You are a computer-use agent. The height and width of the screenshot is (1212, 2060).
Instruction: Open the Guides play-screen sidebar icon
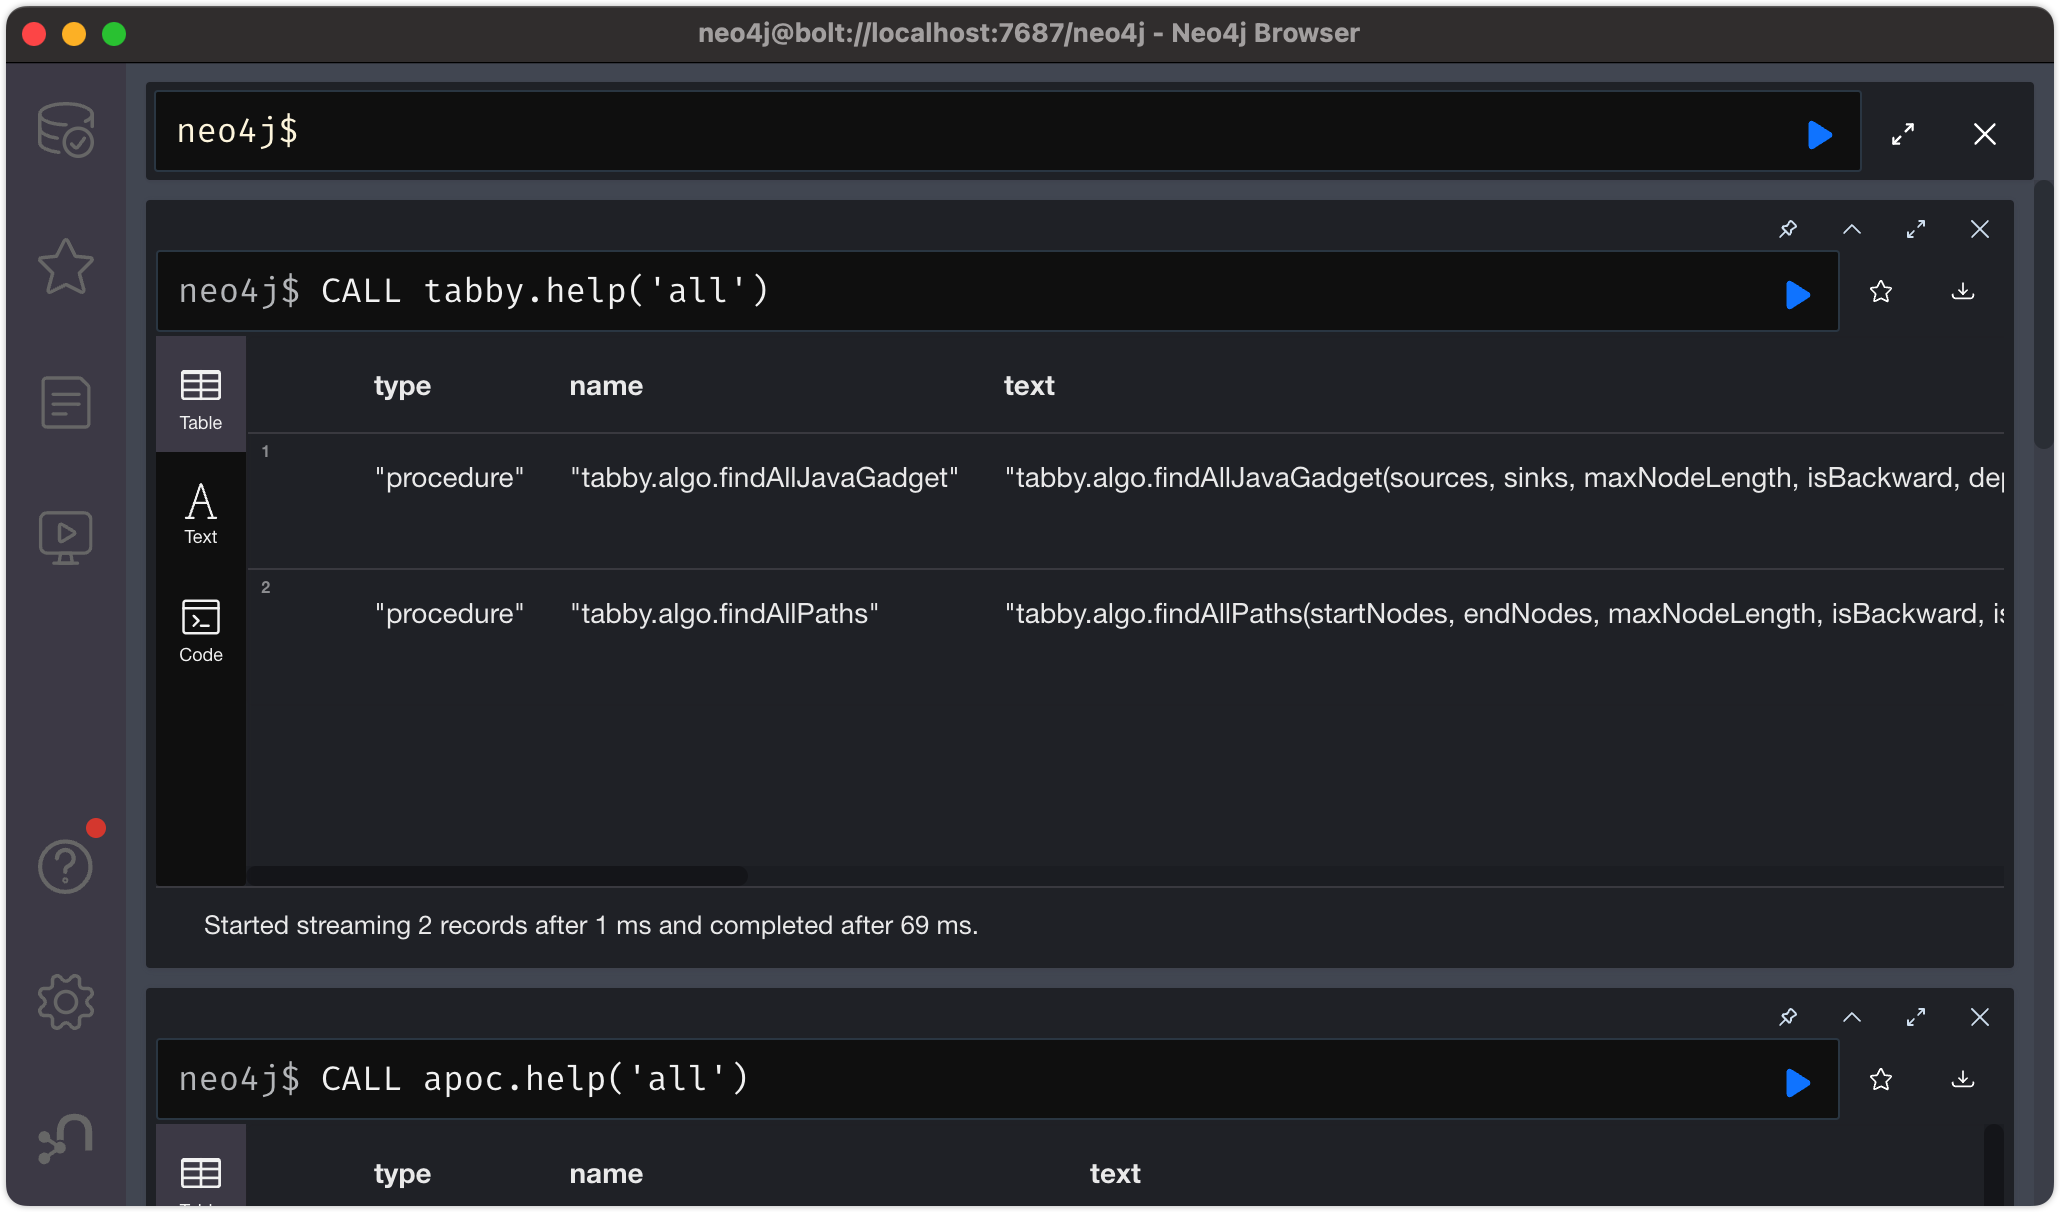click(x=66, y=537)
